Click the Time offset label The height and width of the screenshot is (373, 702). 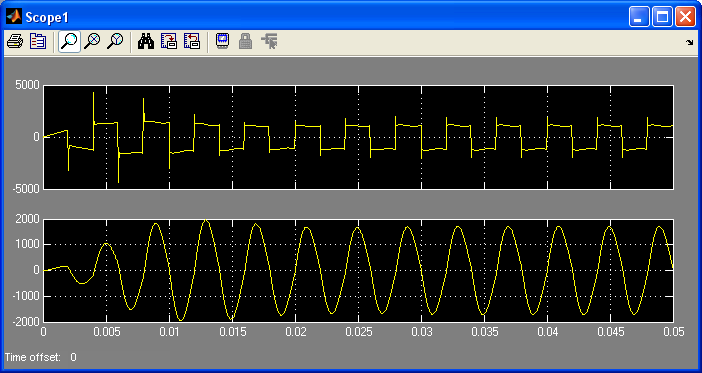pos(32,357)
